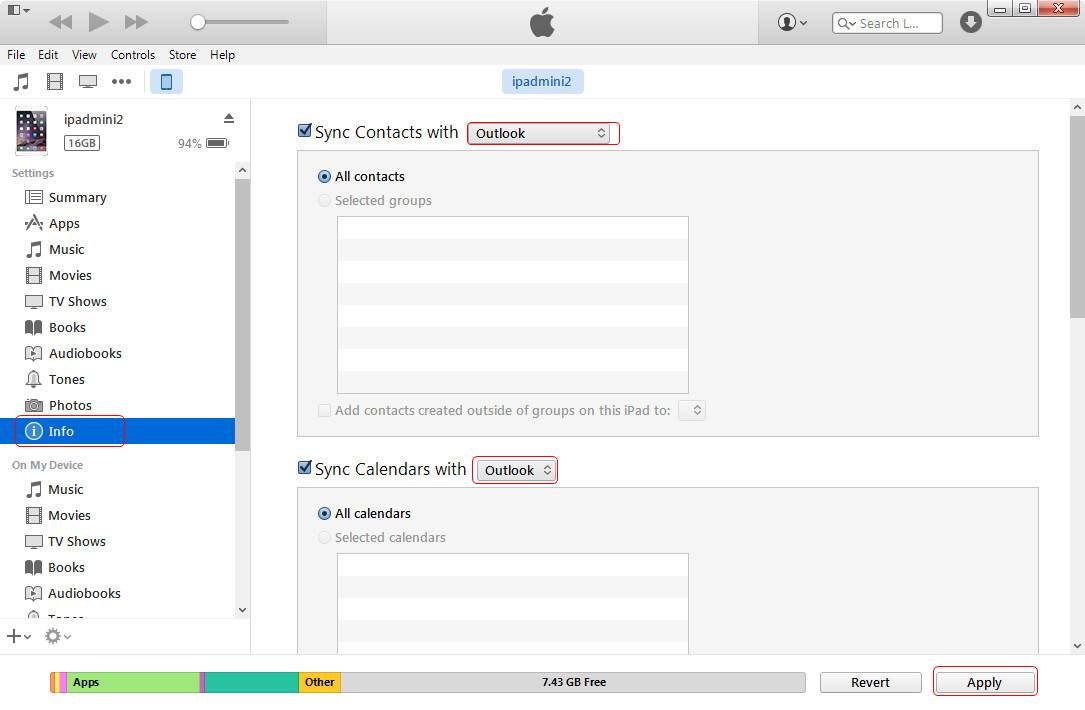Open the account user icon menu
The height and width of the screenshot is (710, 1085).
[x=792, y=23]
